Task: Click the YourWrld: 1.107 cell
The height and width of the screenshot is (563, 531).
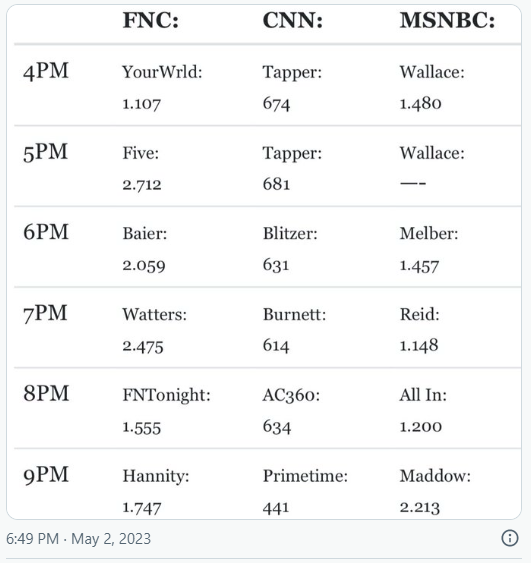Action: (162, 88)
